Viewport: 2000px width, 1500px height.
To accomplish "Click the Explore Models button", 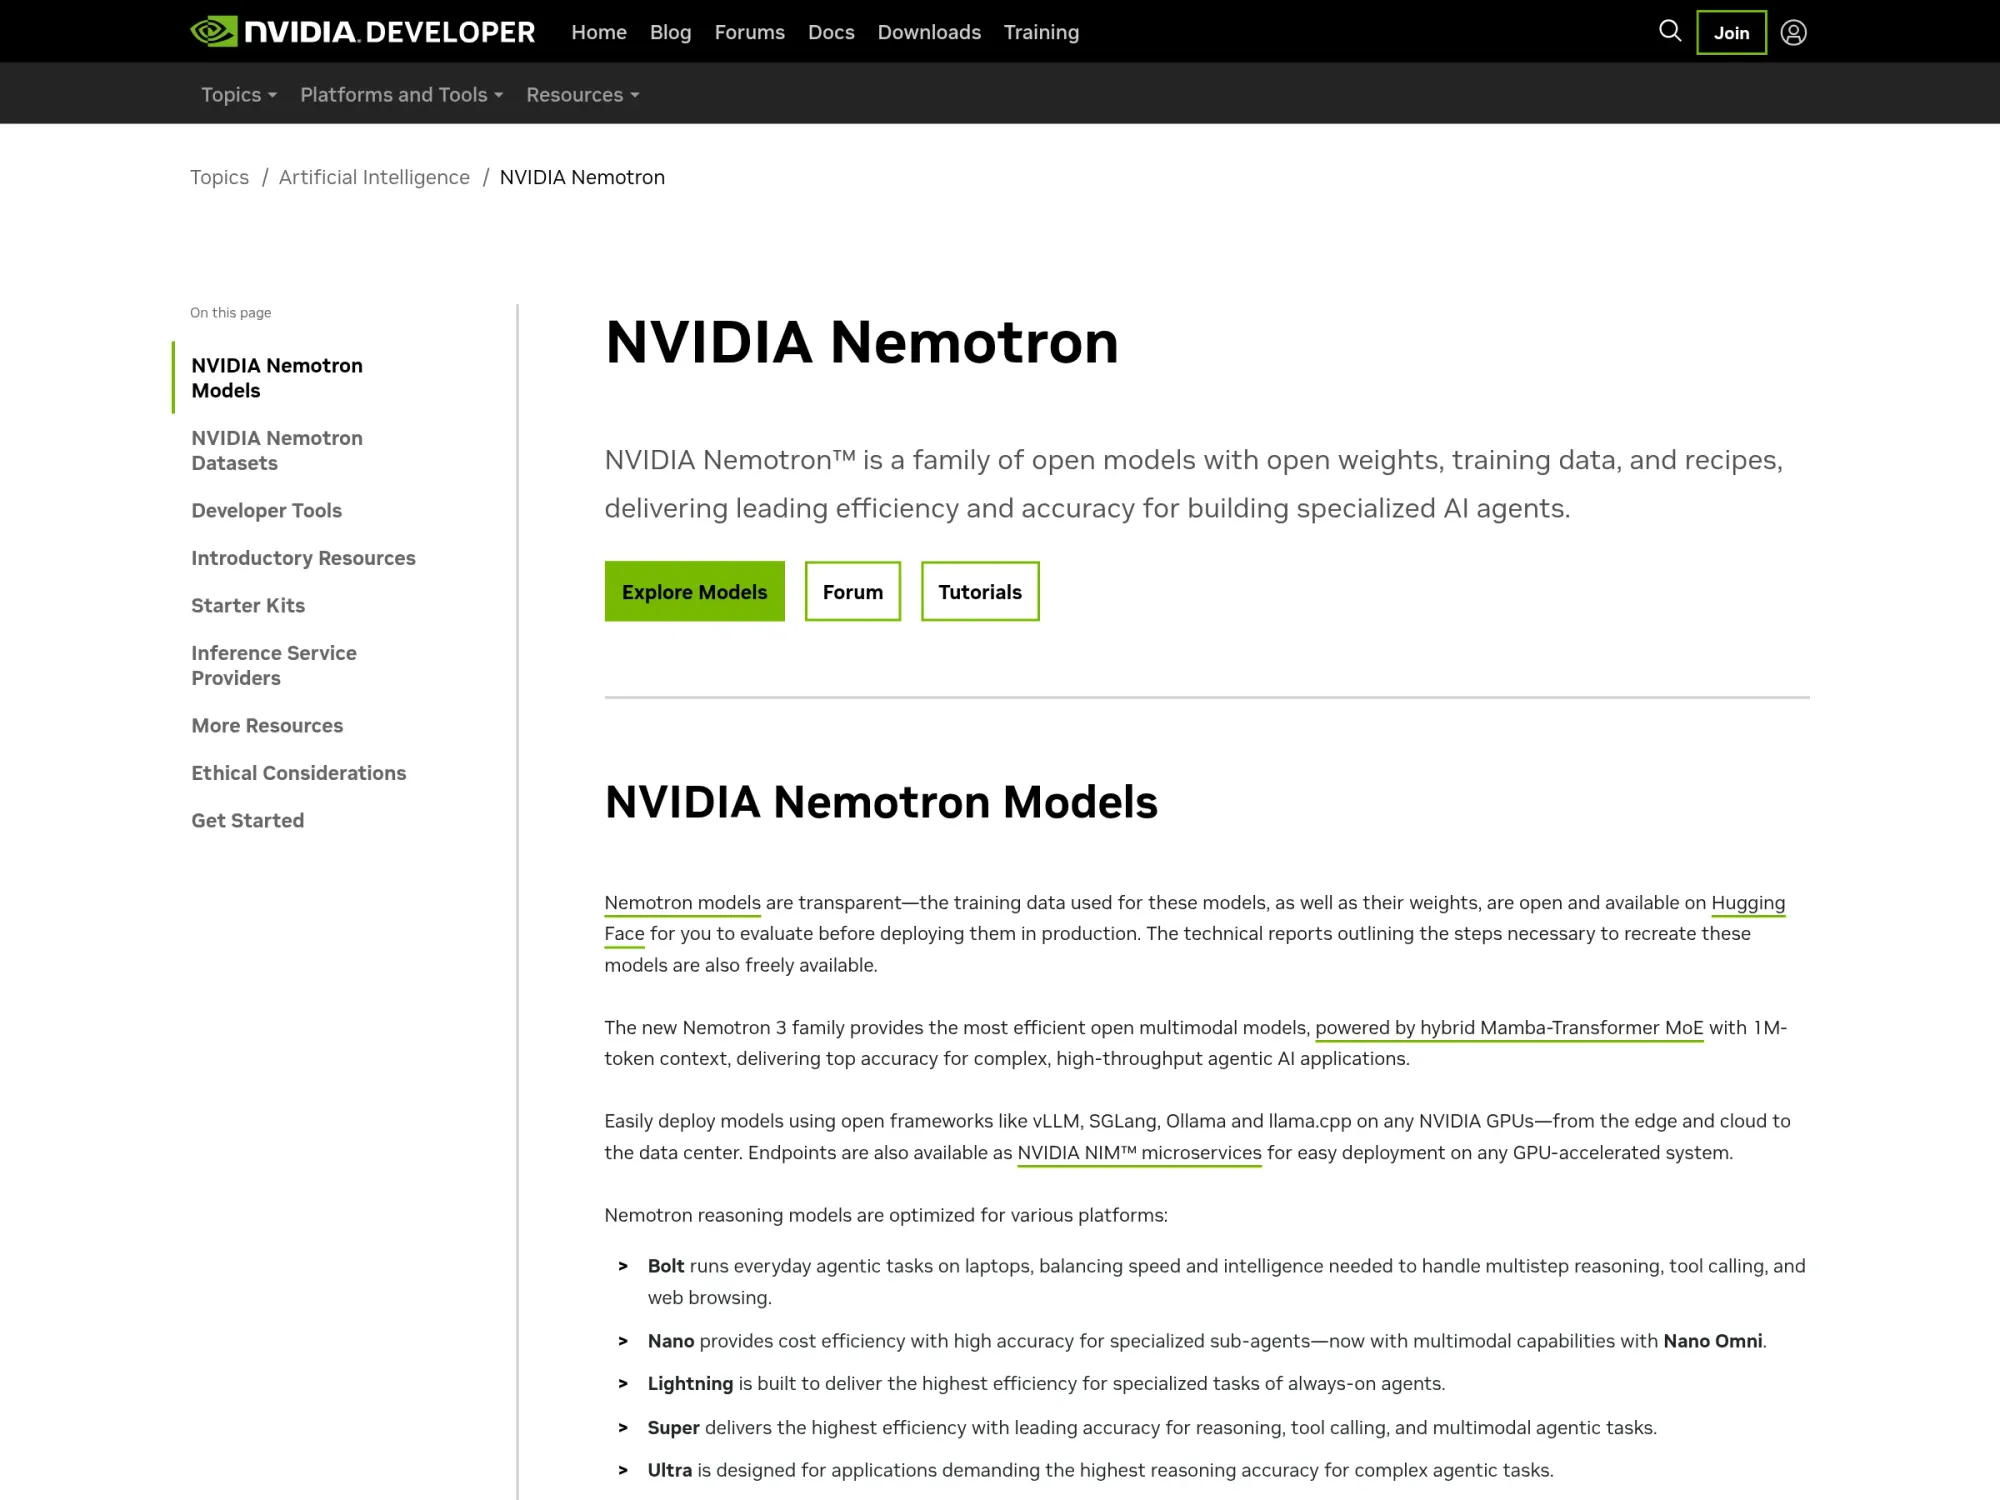I will [x=694, y=591].
